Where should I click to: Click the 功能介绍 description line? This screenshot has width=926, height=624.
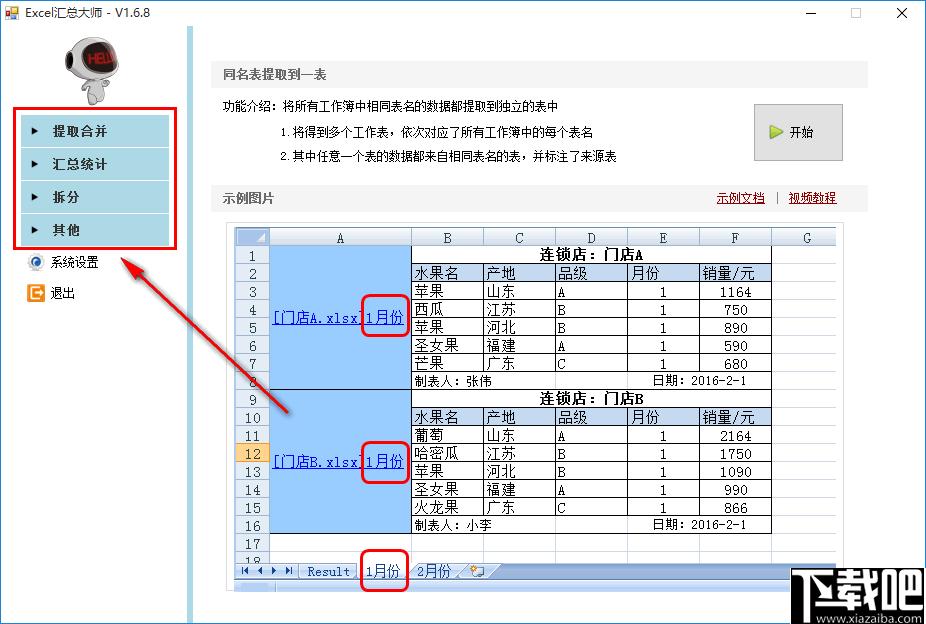[390, 106]
